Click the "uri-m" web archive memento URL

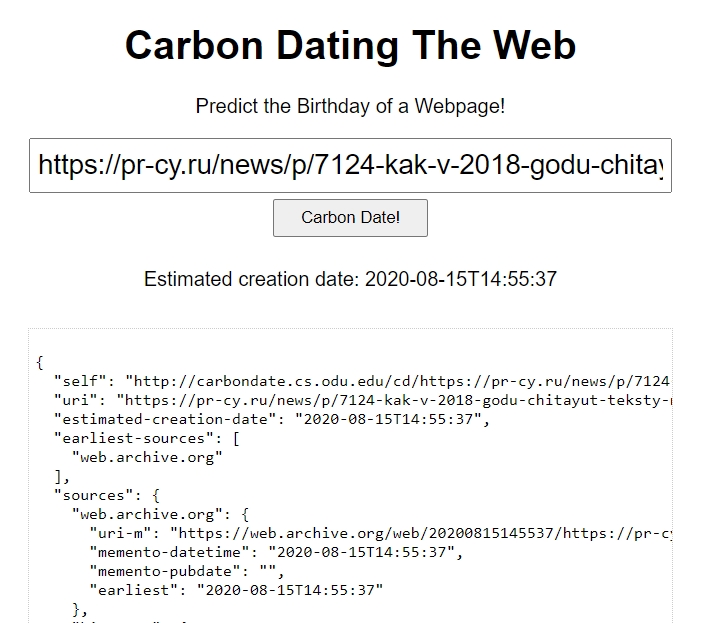pos(420,533)
